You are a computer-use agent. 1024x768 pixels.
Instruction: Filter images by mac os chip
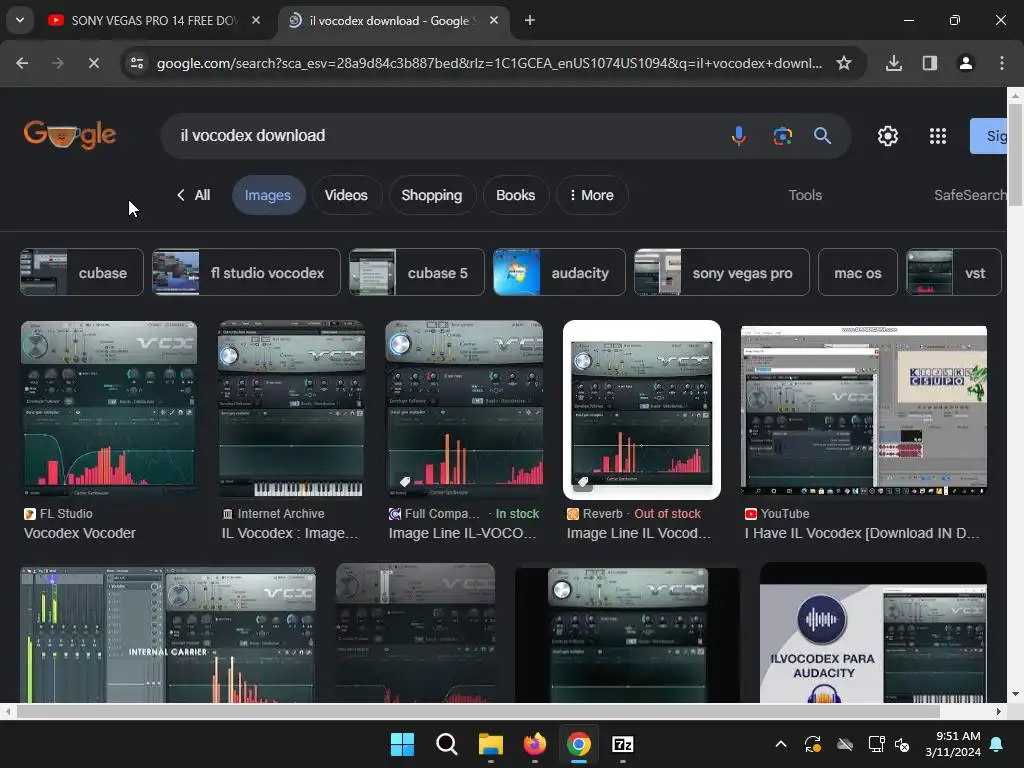[857, 272]
